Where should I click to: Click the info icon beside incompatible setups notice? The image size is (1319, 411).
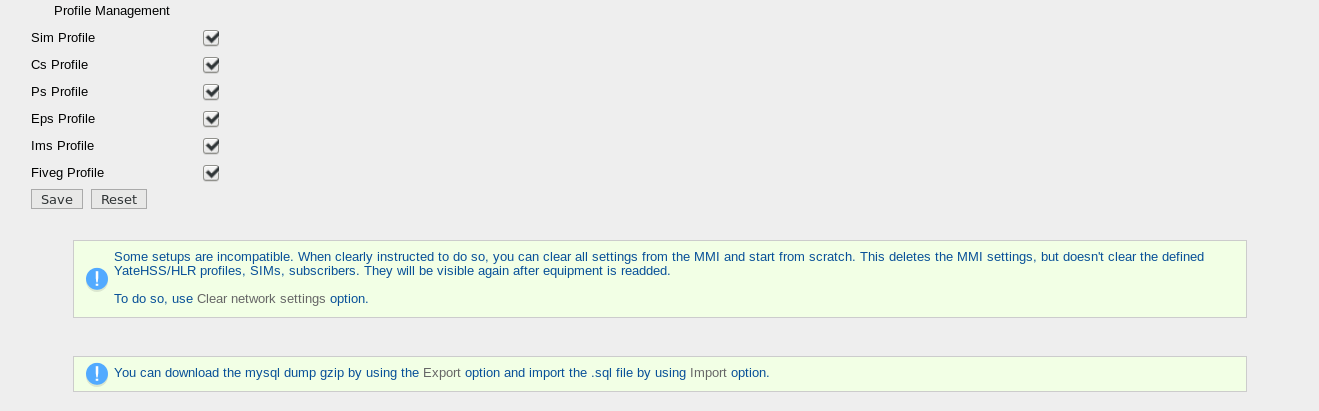96,279
